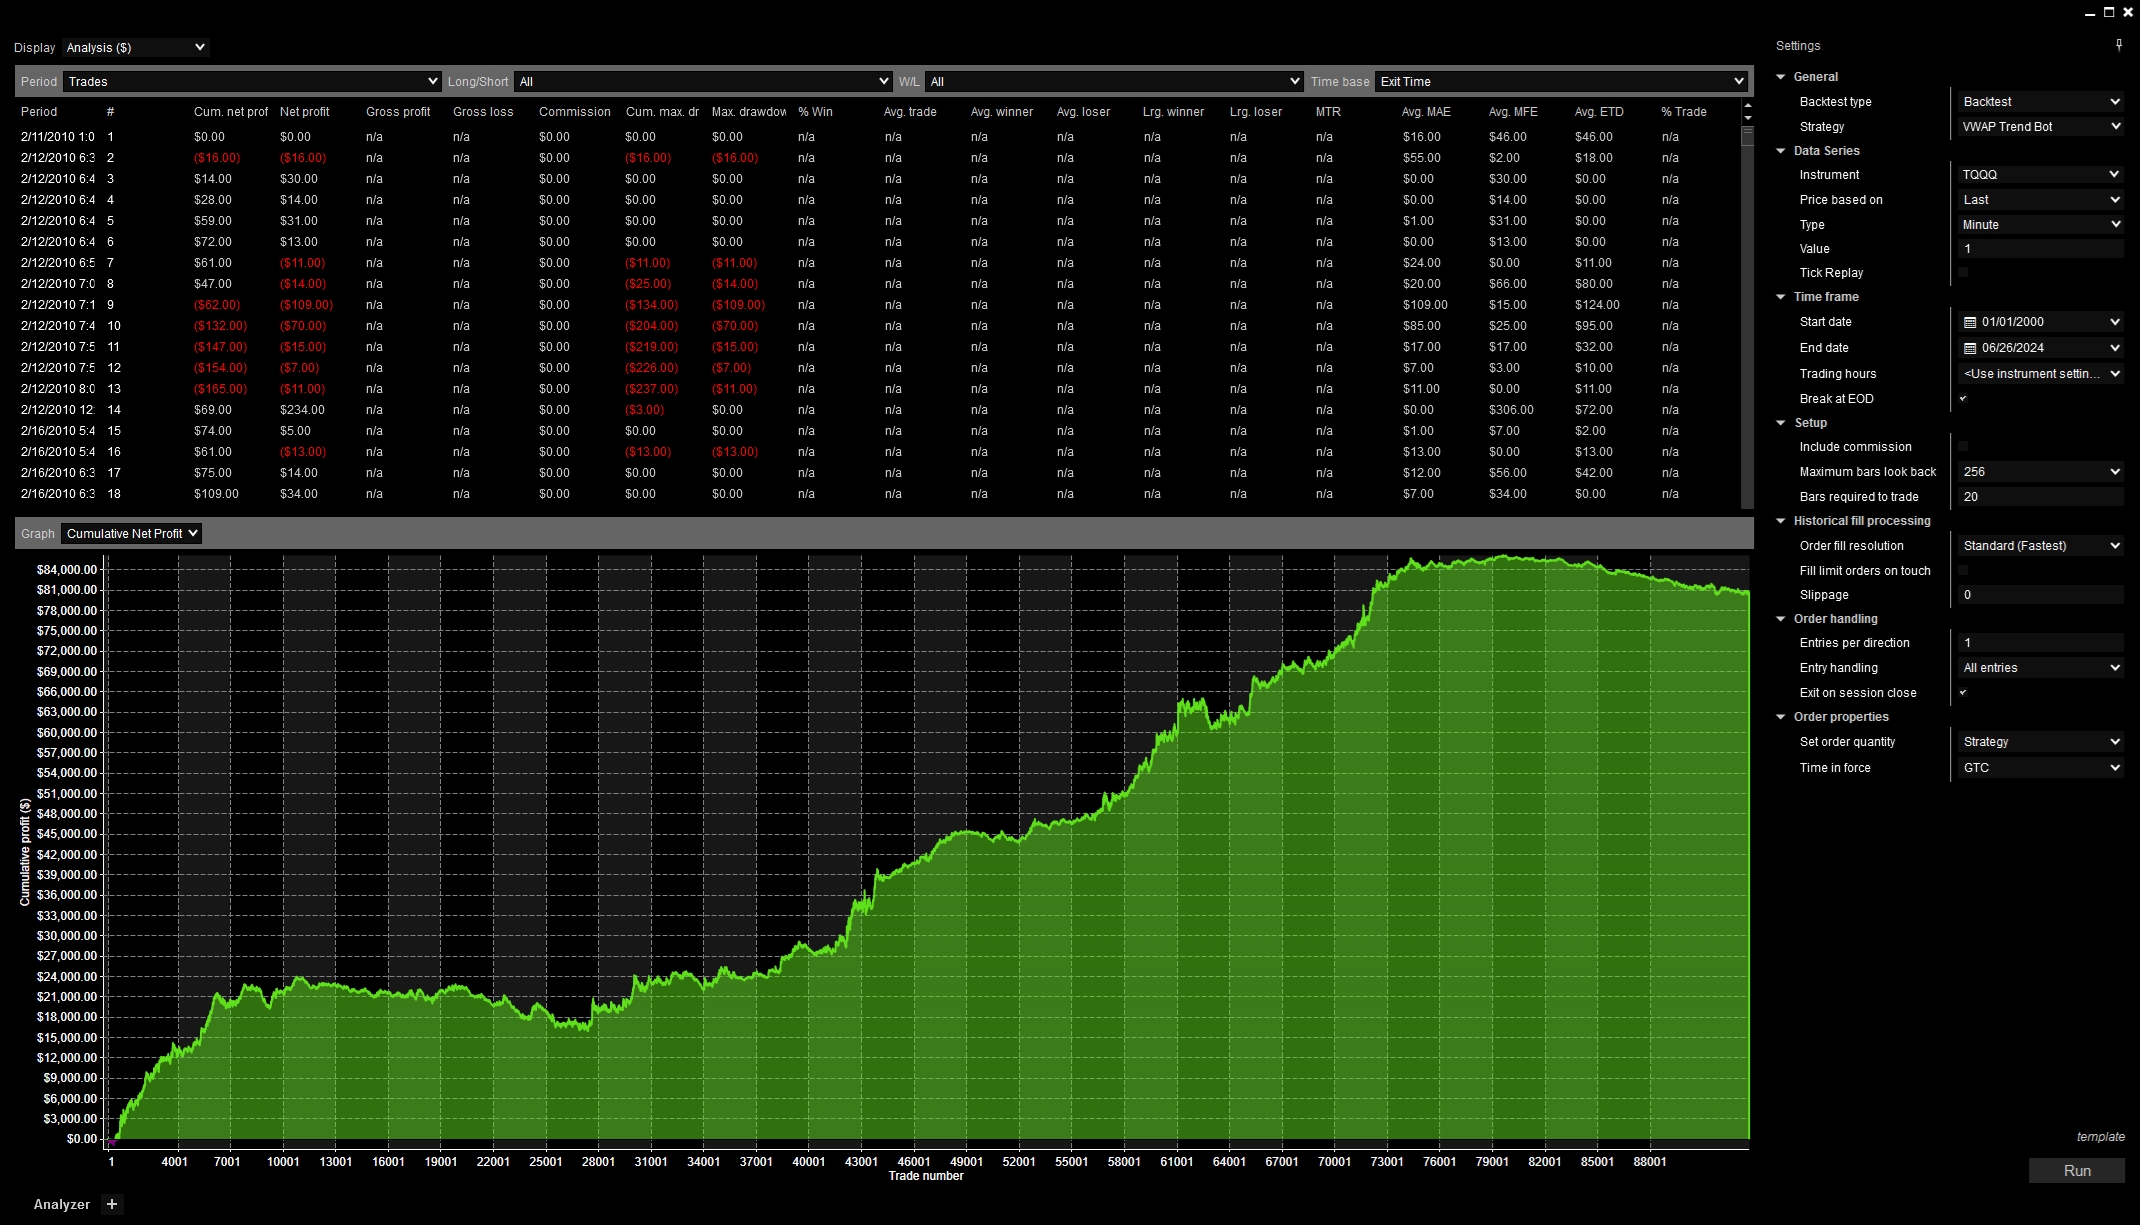
Task: Toggle the Tick Replay checkbox
Action: [1963, 272]
